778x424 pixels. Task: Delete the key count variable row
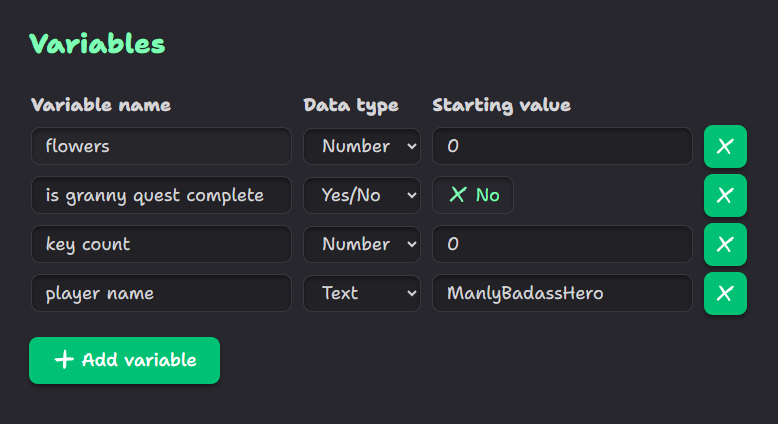(x=725, y=244)
